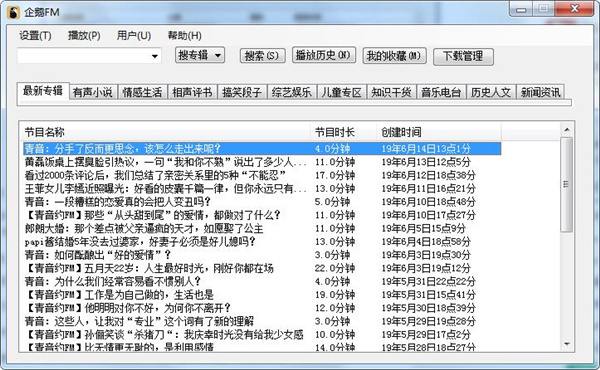Open the 设置(T) menu
600x370 pixels.
tap(35, 36)
